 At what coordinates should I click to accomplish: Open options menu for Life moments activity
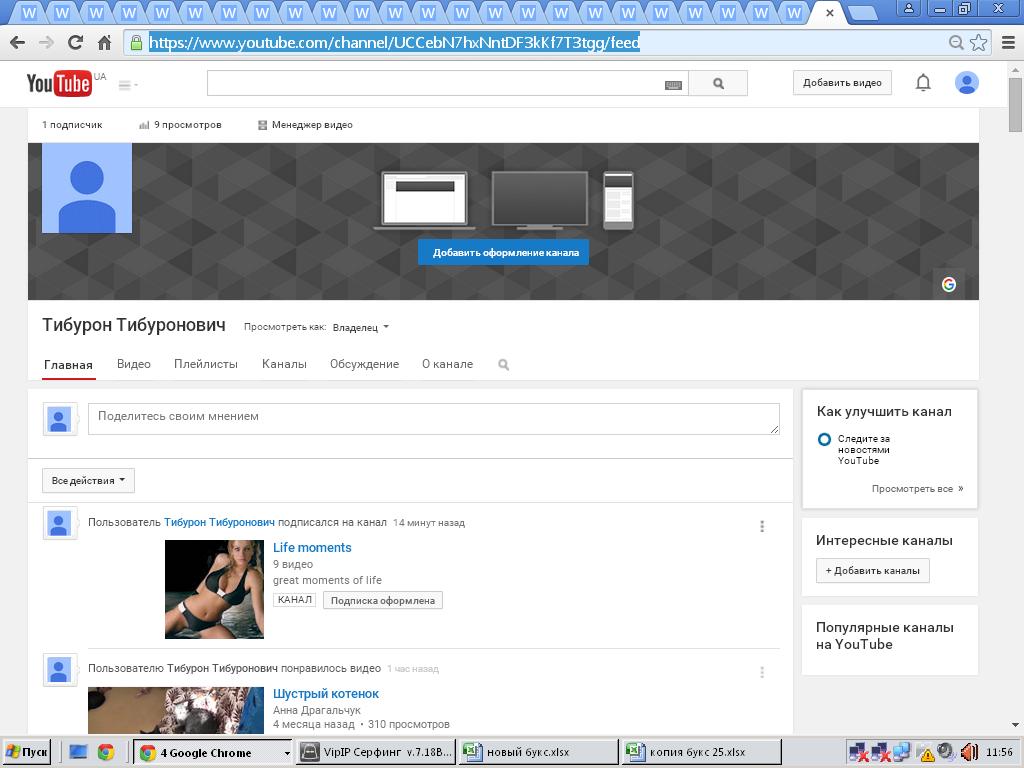point(761,526)
